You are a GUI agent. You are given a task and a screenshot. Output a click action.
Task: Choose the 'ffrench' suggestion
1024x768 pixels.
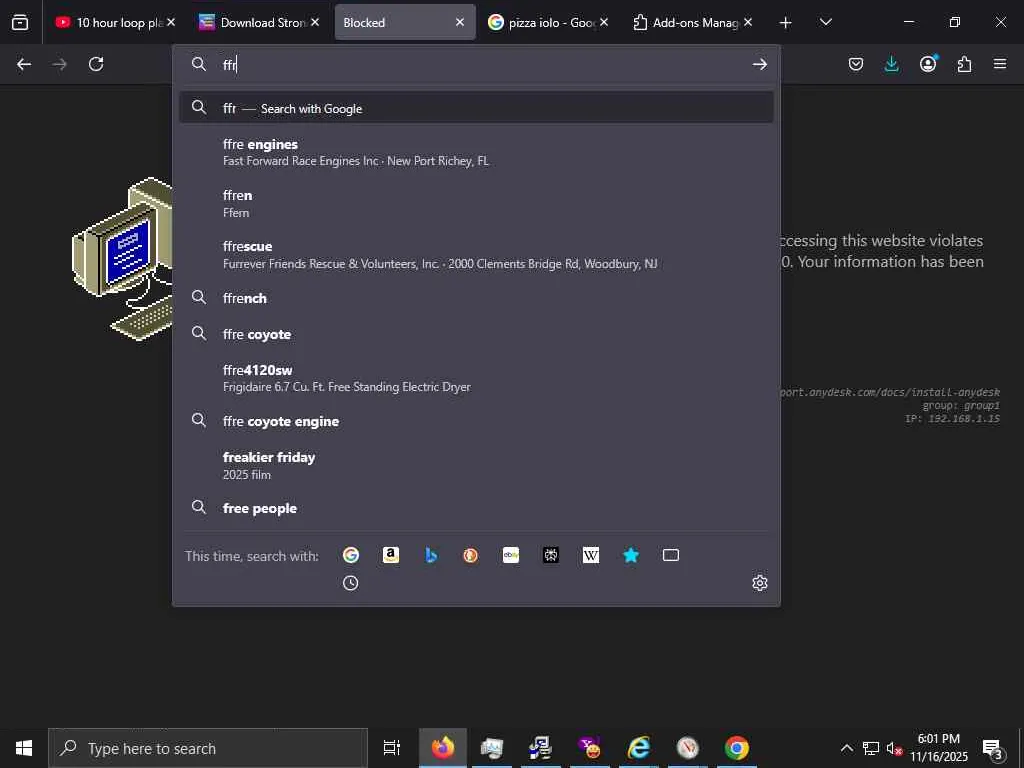click(x=476, y=298)
